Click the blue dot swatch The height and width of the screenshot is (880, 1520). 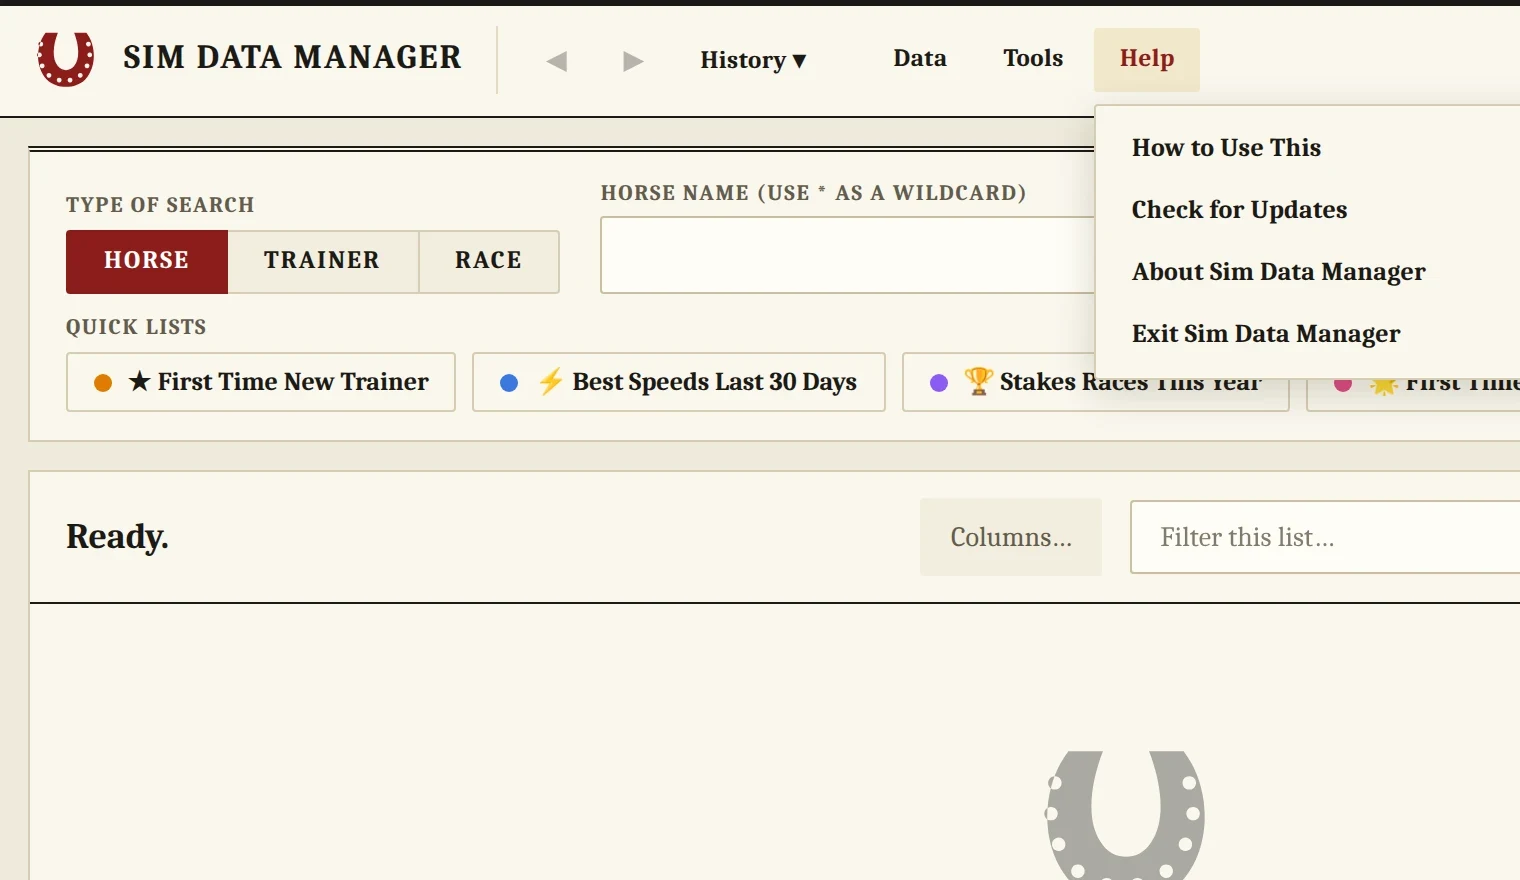[509, 383]
